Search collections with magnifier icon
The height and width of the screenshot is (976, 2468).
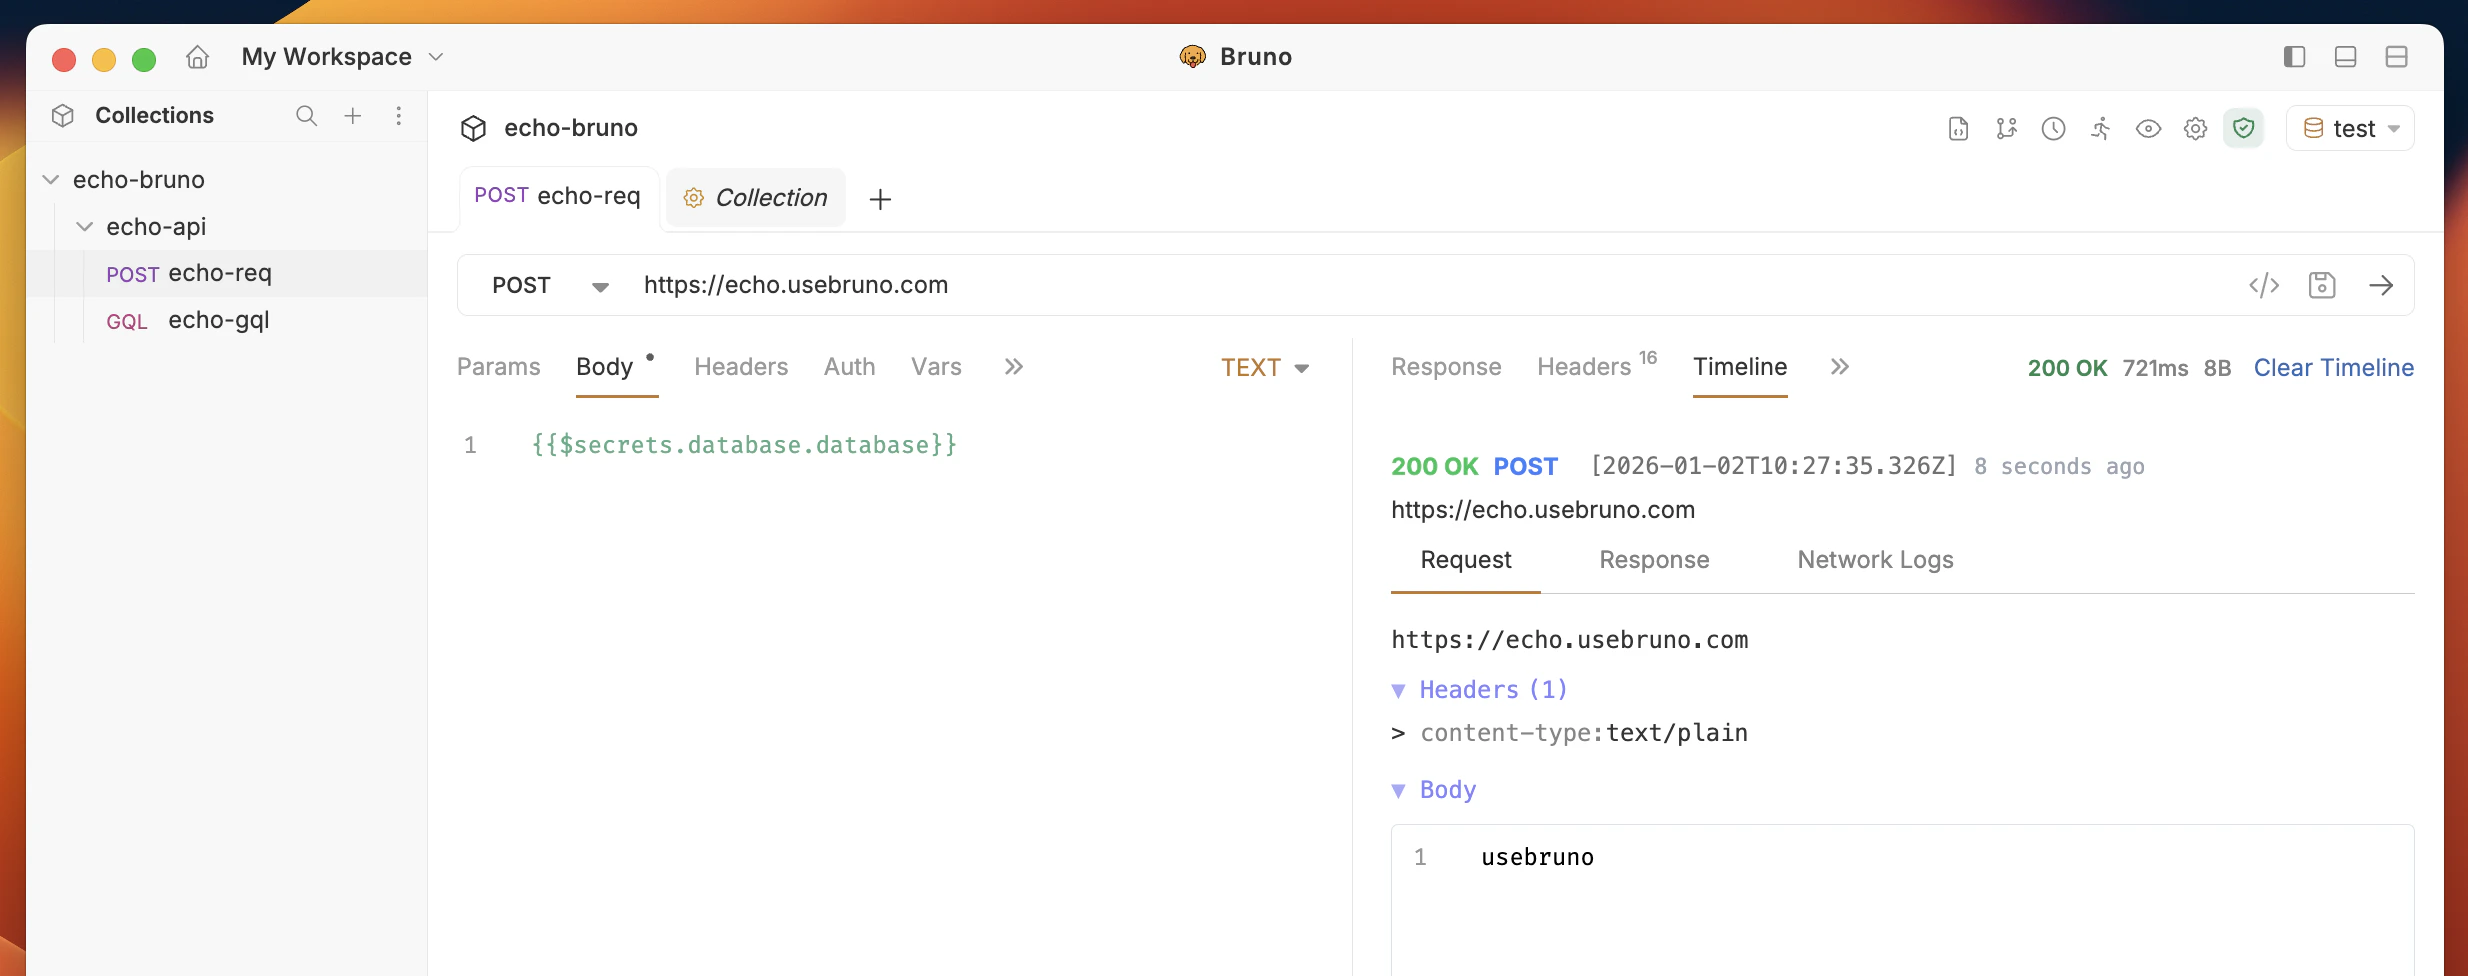(x=306, y=116)
